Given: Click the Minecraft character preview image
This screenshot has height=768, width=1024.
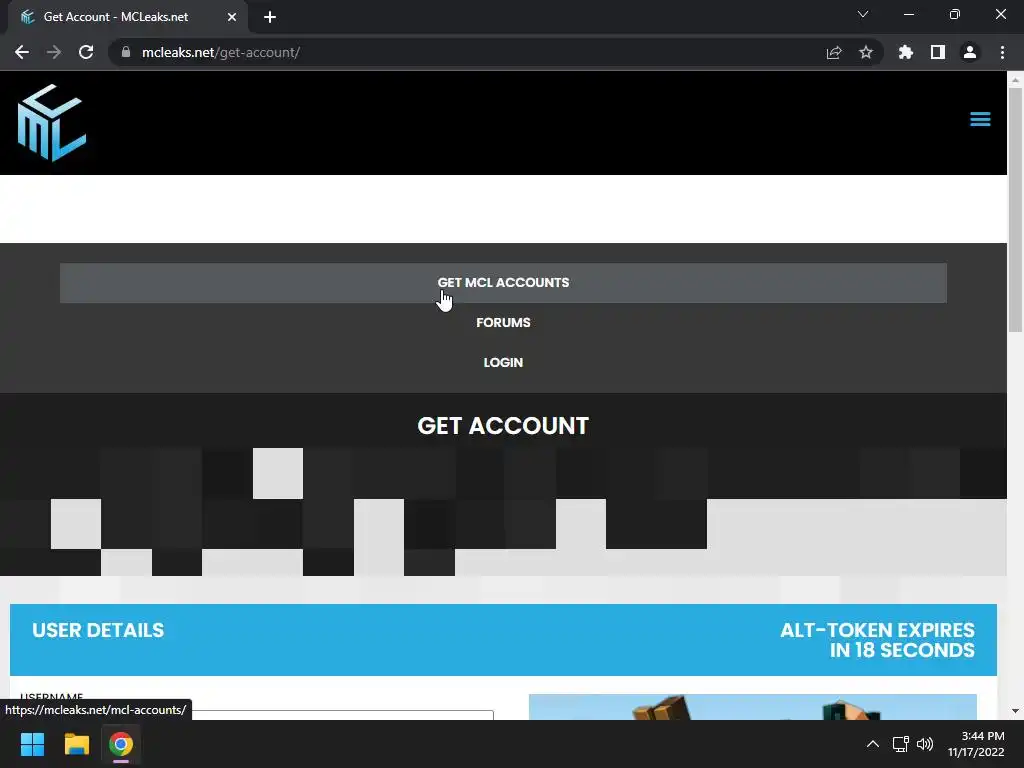Looking at the screenshot, I should coord(752,707).
